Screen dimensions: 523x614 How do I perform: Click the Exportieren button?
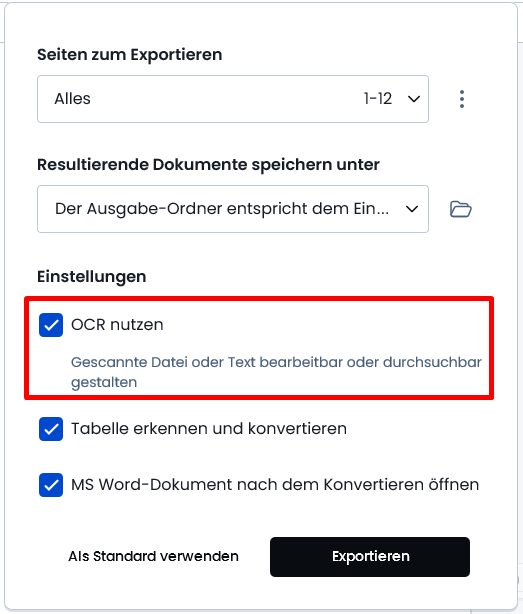pos(370,557)
